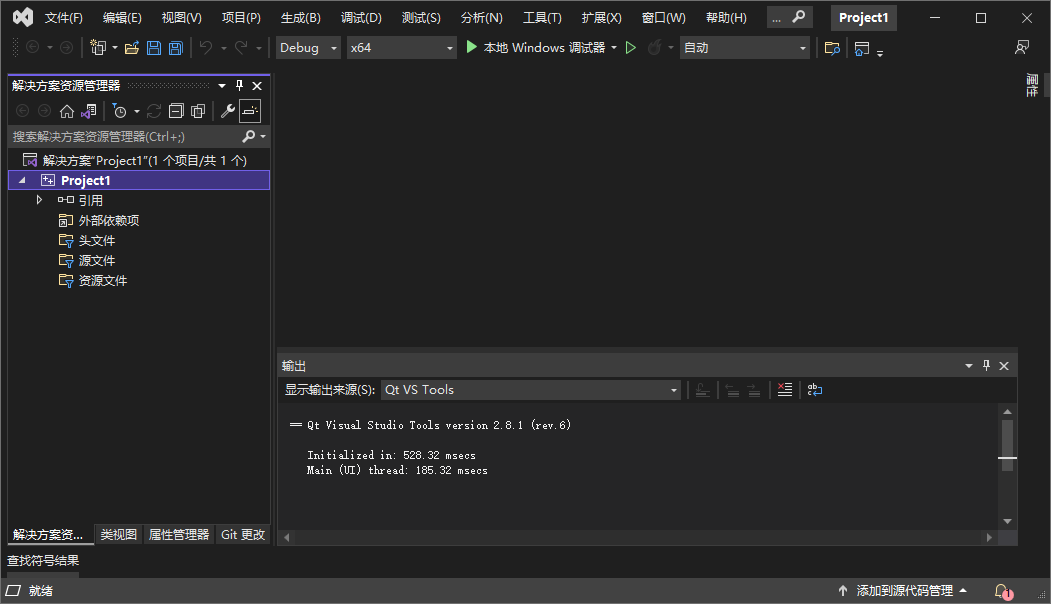Screen dimensions: 1051x604
Task: Unpin the Output window with the pin icon
Action: coord(985,365)
